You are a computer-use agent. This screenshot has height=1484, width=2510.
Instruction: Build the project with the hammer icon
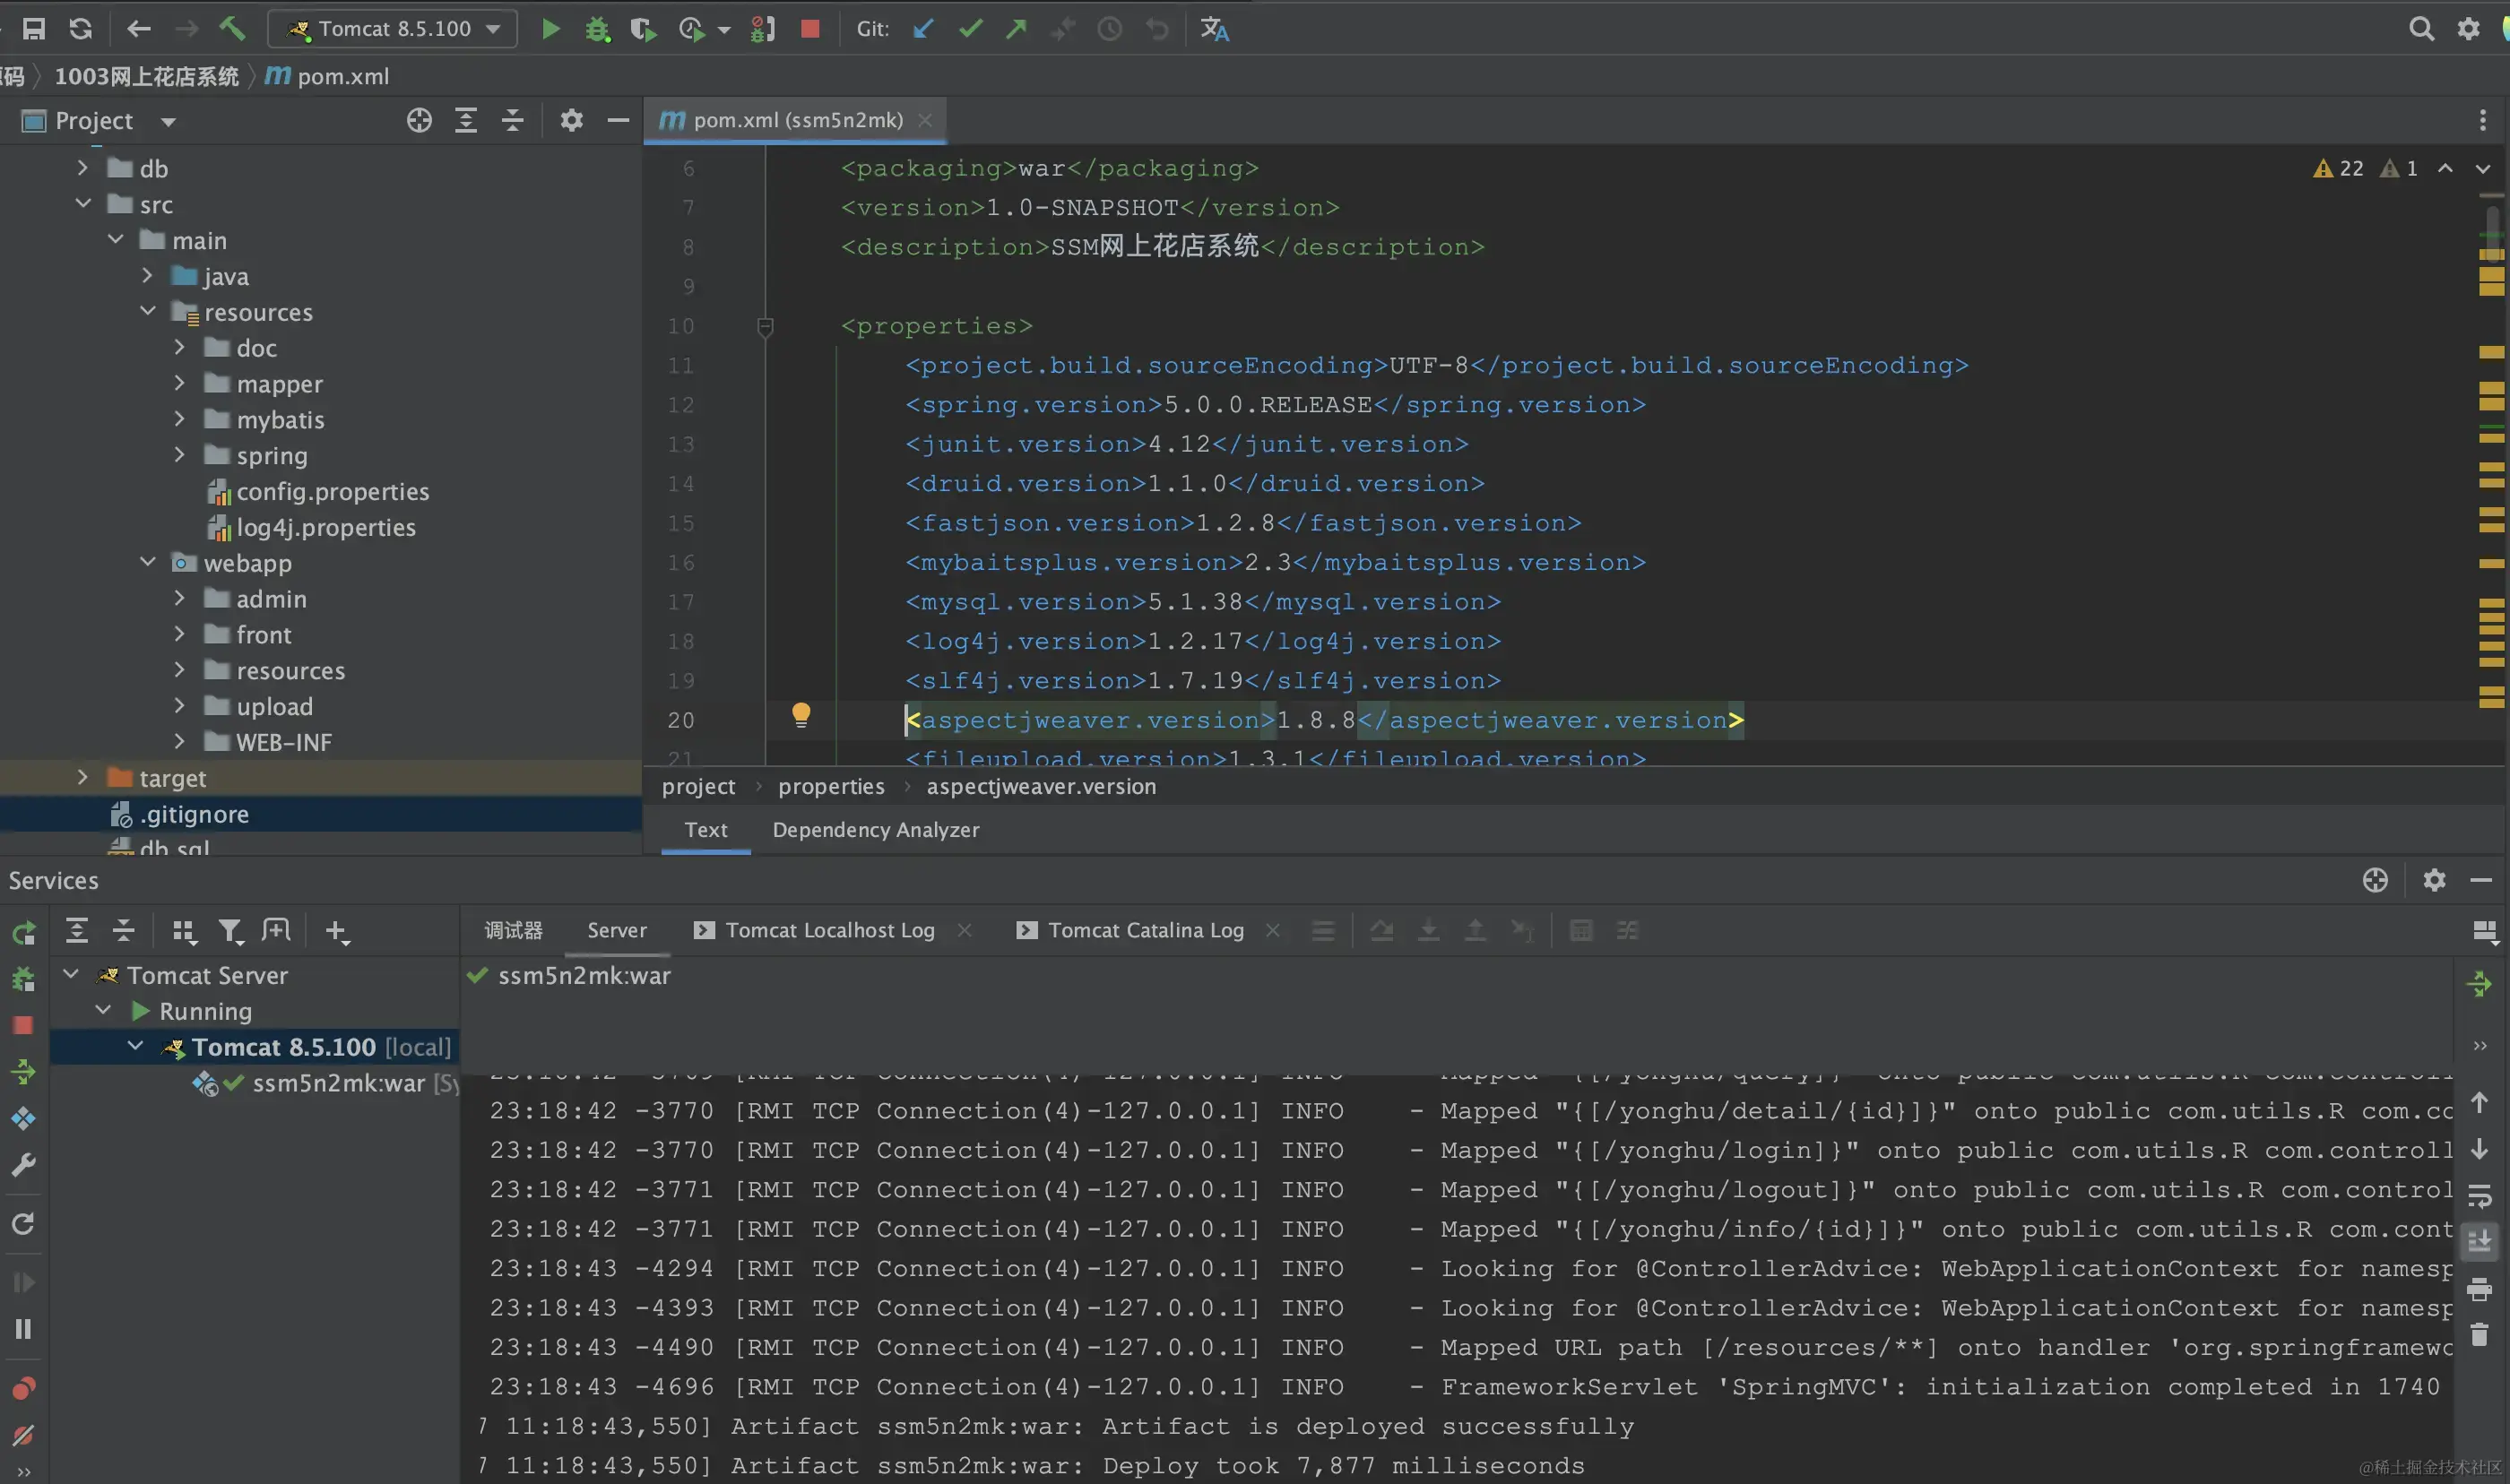tap(232, 29)
